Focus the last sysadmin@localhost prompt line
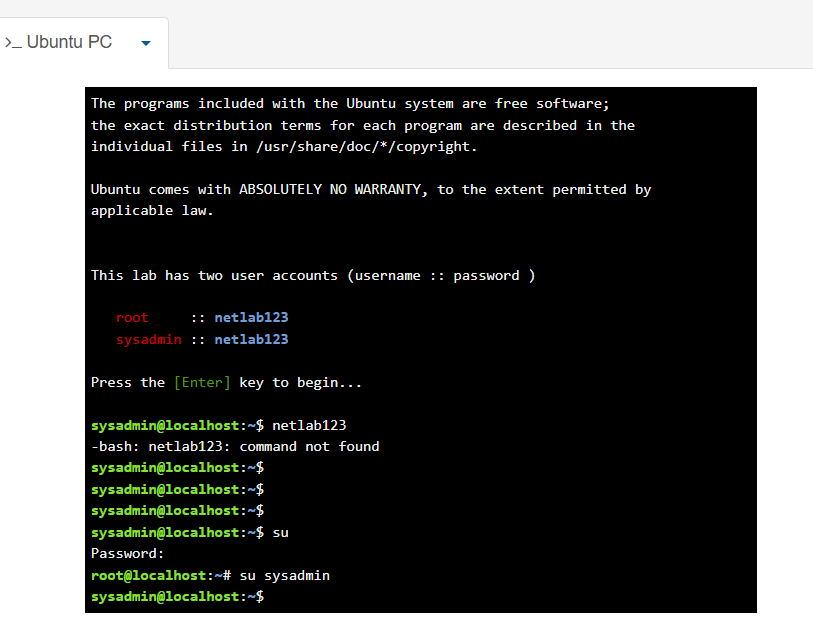Image resolution: width=813 pixels, height=643 pixels. (x=177, y=597)
